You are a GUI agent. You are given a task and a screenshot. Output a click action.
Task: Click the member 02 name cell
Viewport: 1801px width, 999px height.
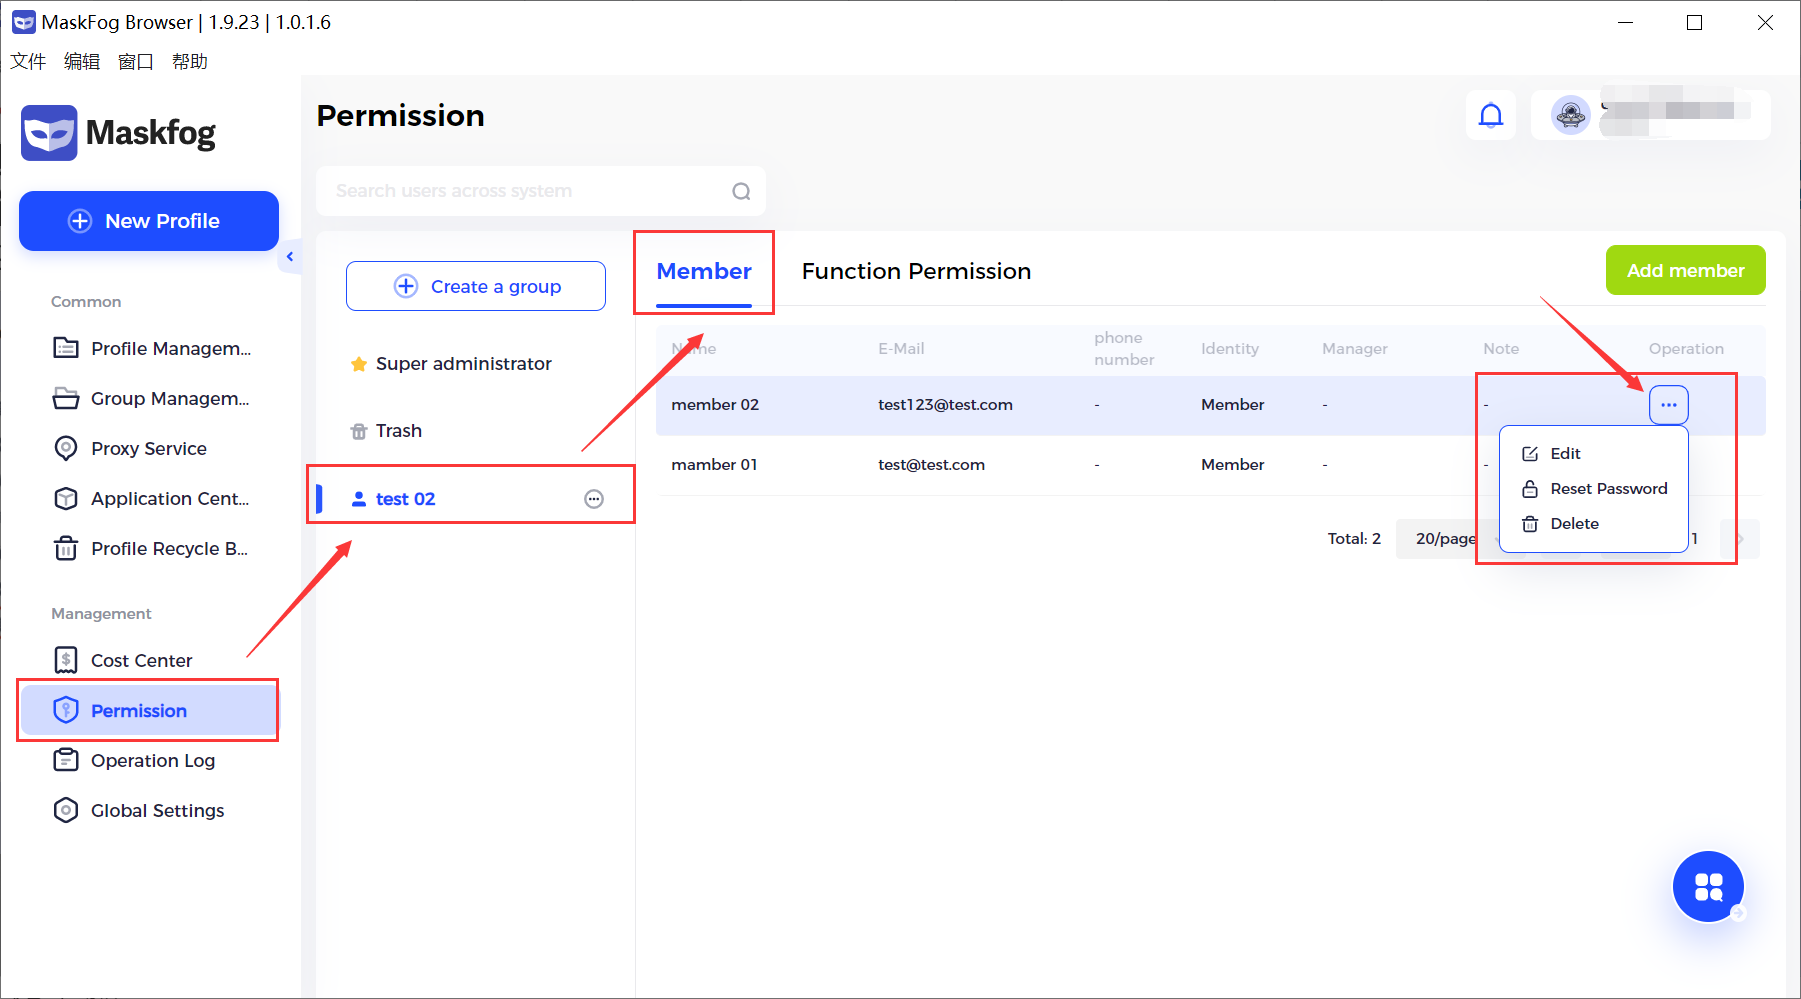(715, 404)
